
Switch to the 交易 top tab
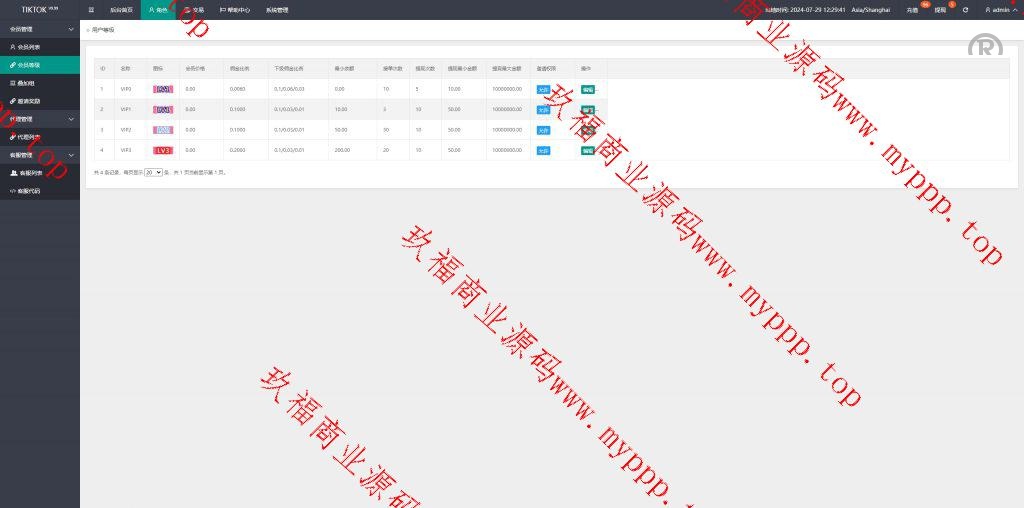click(194, 9)
